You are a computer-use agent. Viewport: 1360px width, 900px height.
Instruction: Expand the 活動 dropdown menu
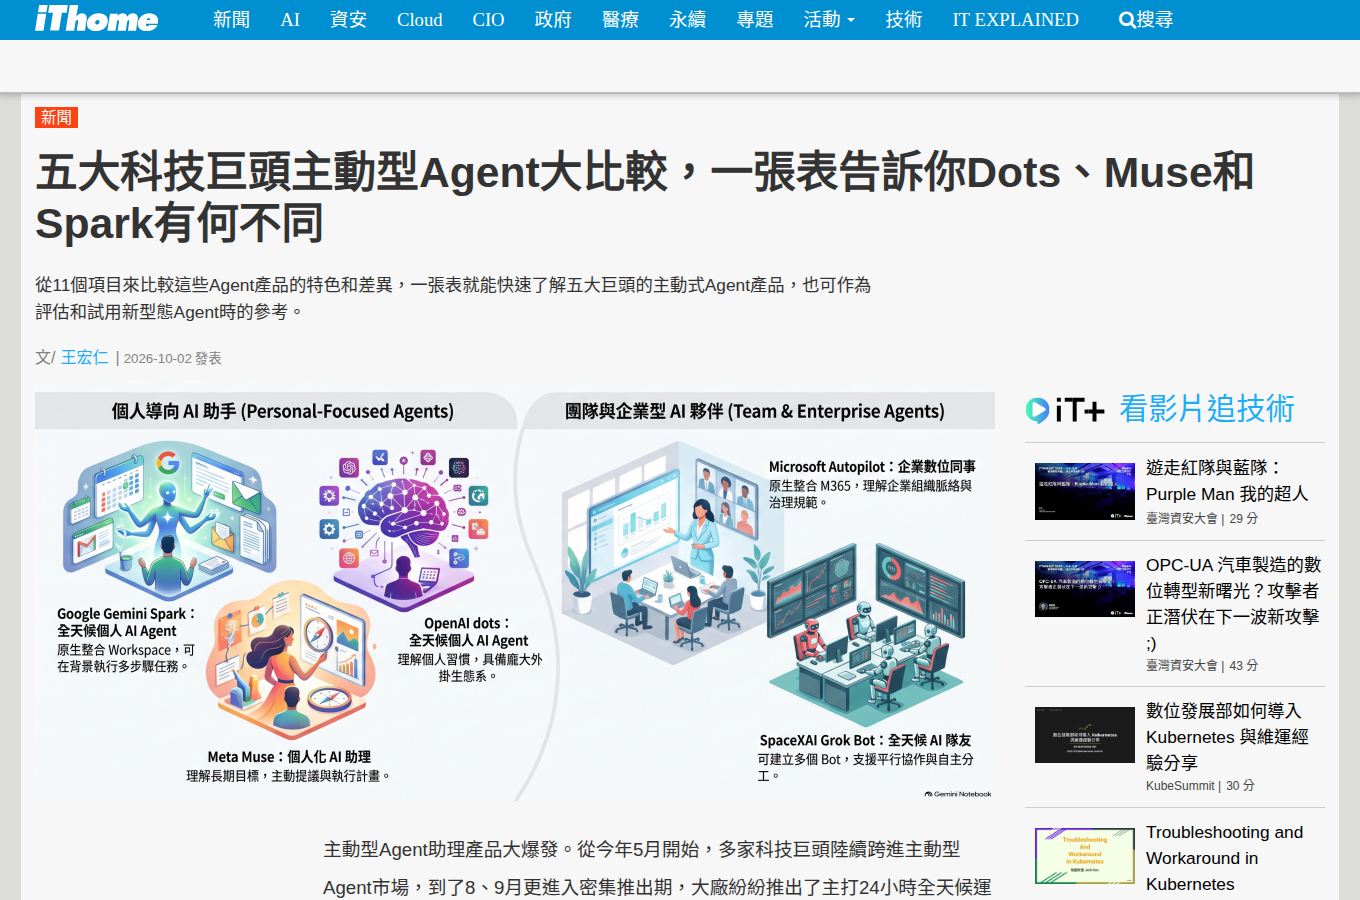tap(829, 19)
